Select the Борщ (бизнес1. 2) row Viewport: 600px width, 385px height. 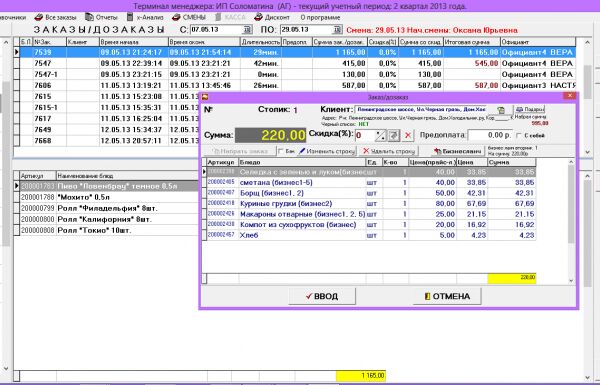pyautogui.click(x=371, y=193)
